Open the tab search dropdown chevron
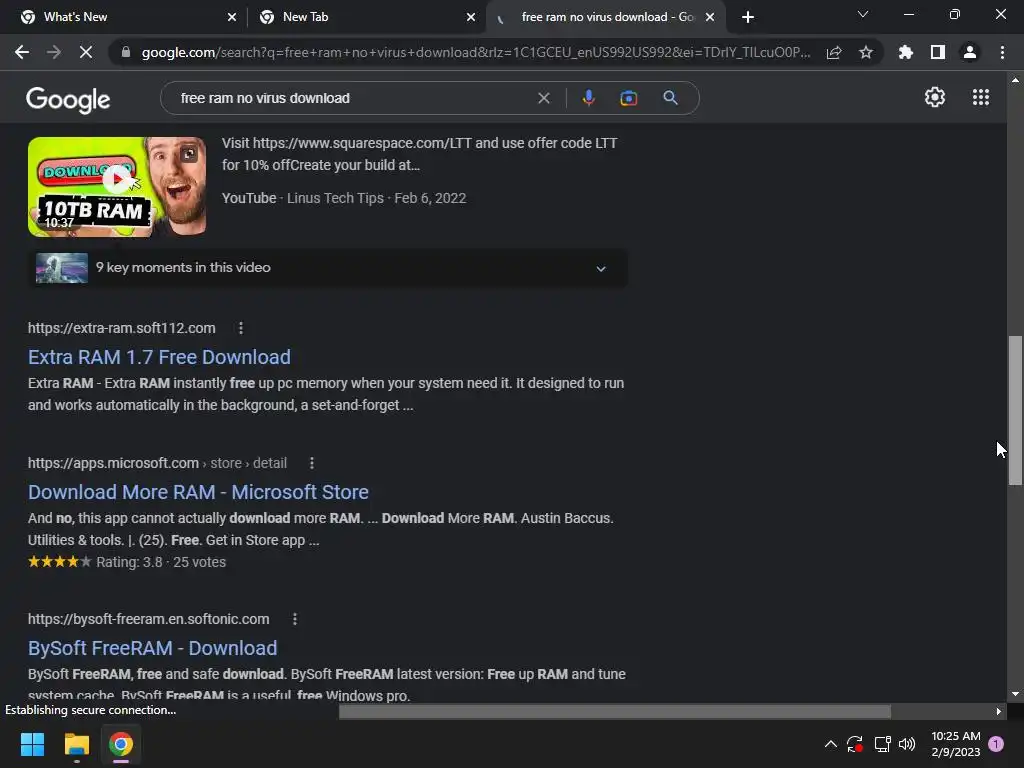 (863, 14)
